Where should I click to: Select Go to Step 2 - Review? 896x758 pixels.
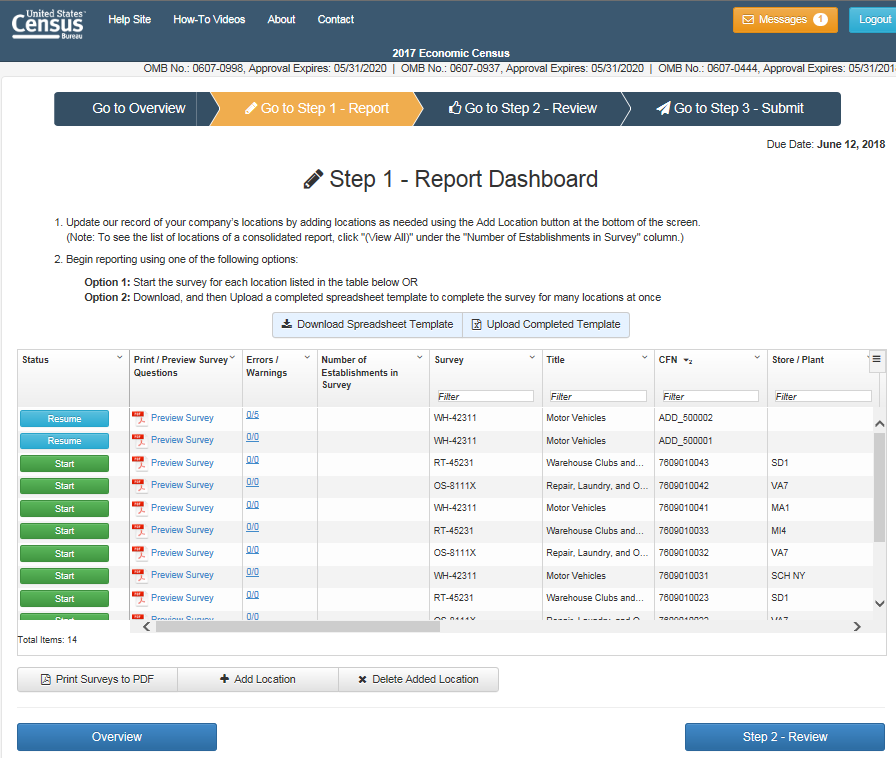522,109
